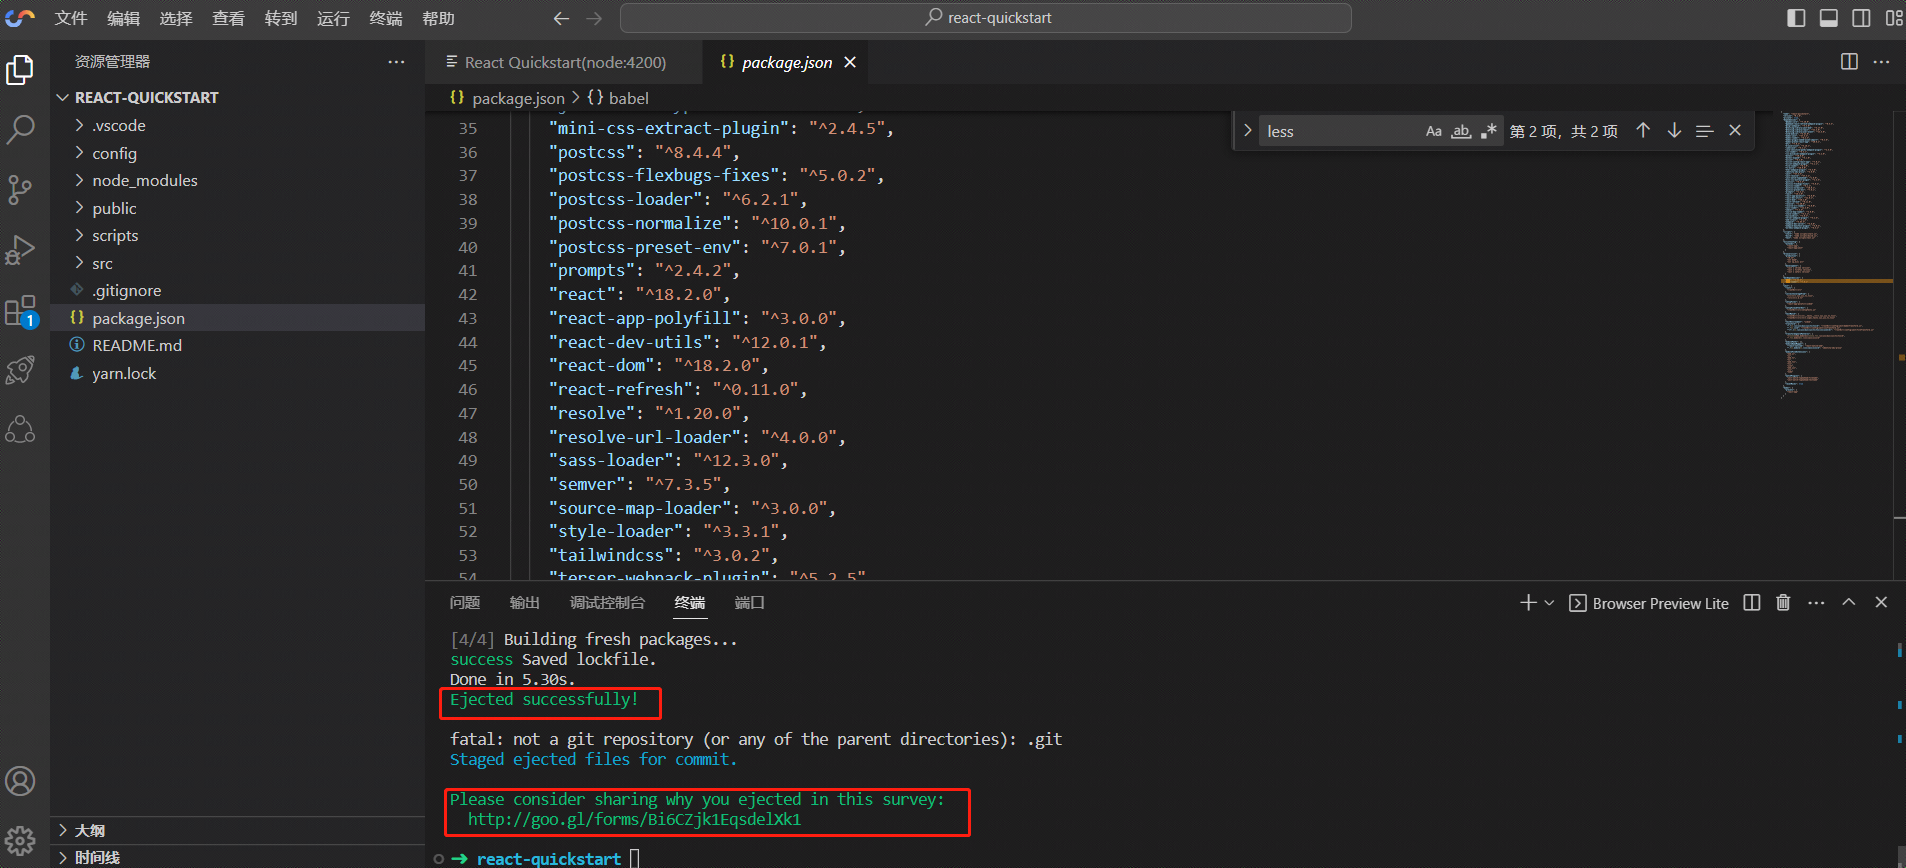Screen dimensions: 1906x868
Task: Split the terminal
Action: pos(1752,603)
